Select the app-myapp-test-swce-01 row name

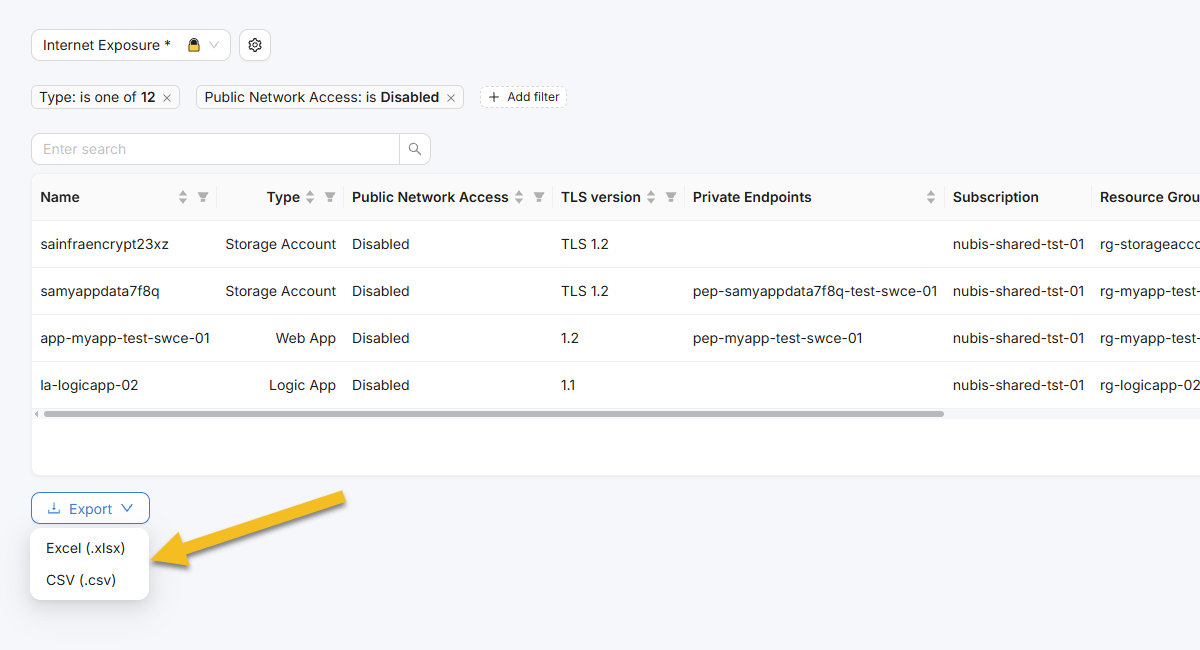pos(125,338)
